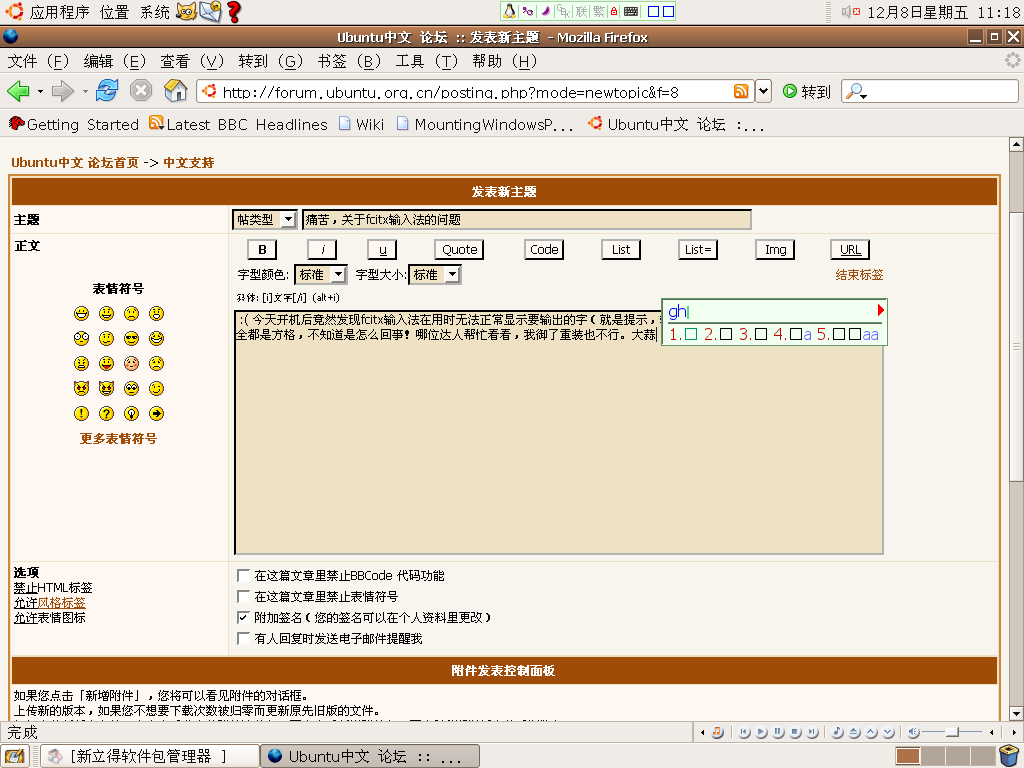This screenshot has height=768, width=1024.
Task: Insert the question mark emoticon
Action: (106, 413)
